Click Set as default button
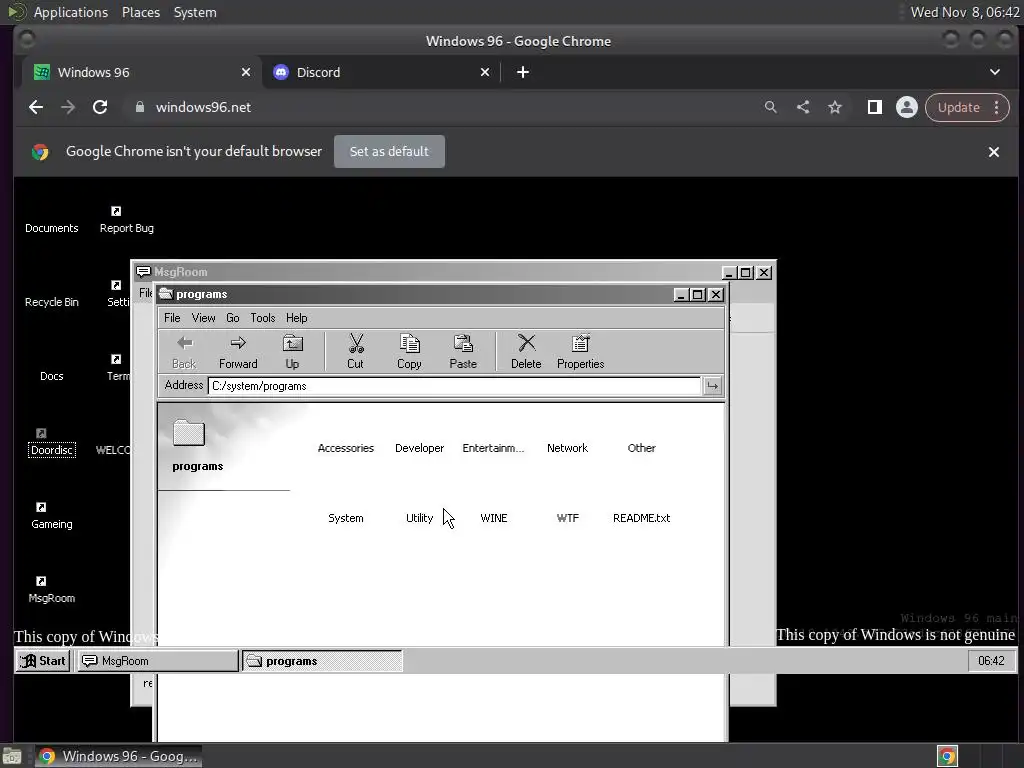 click(x=389, y=152)
